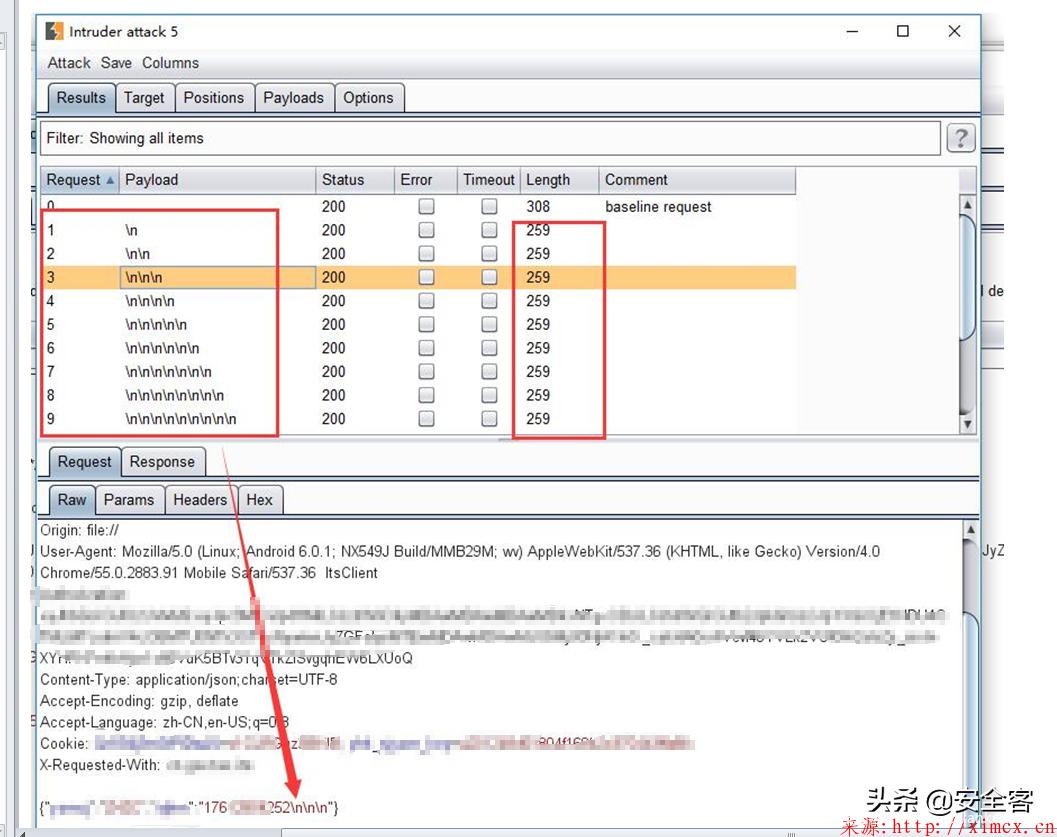
Task: Maximize the Intruder attack 5 window
Action: [x=903, y=31]
